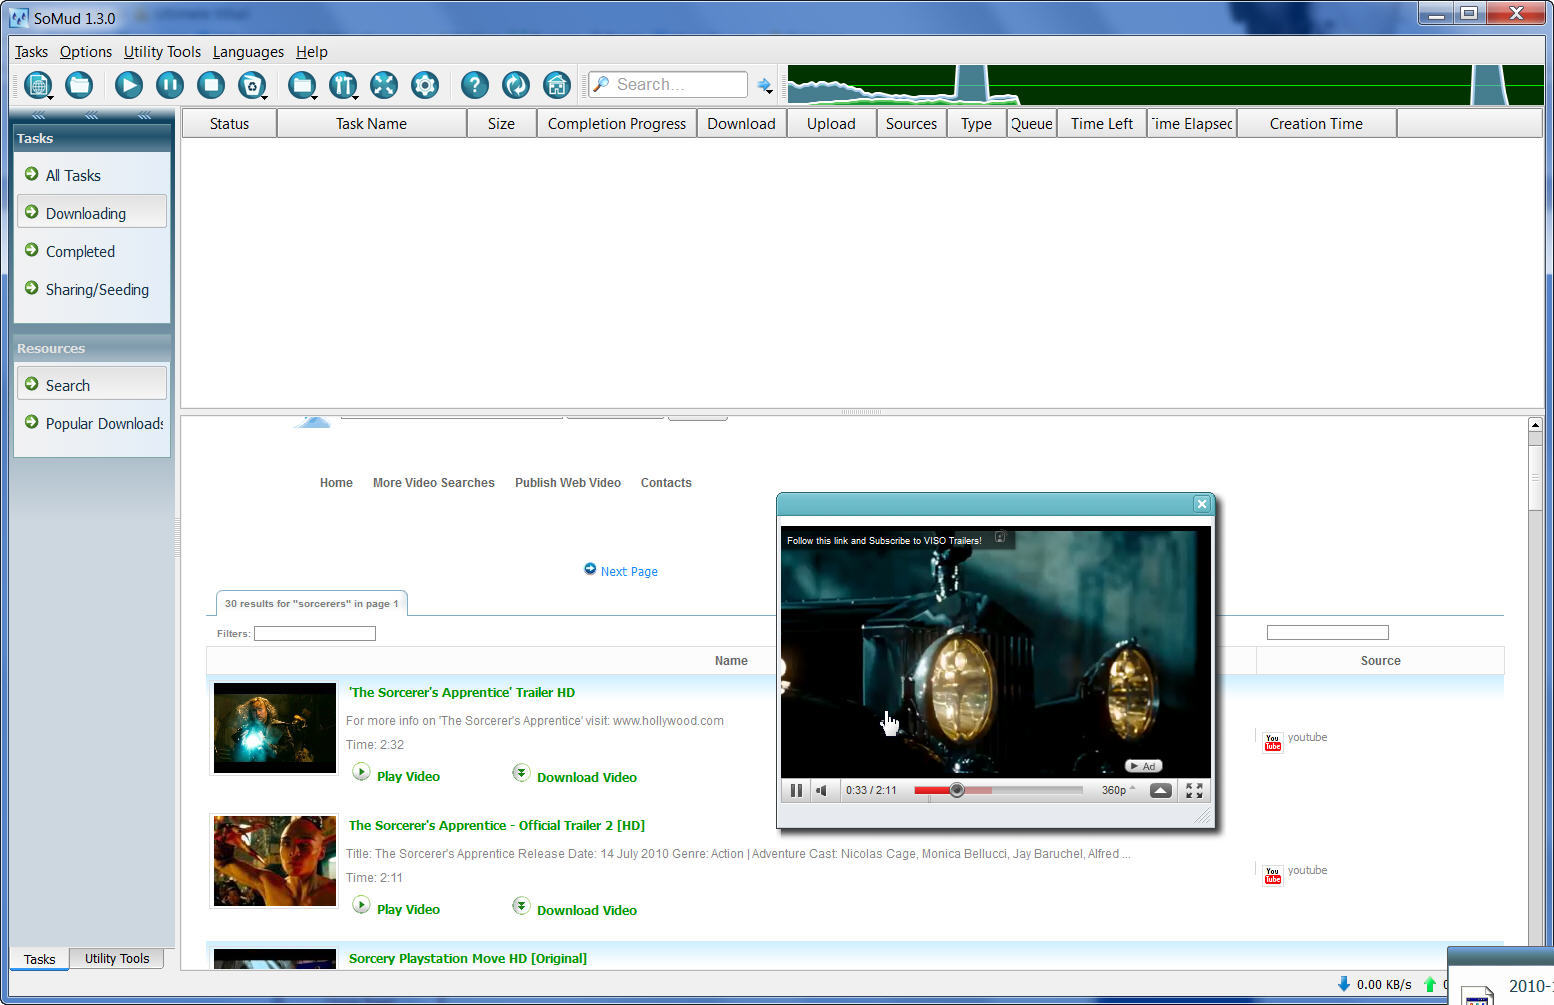This screenshot has width=1554, height=1005.
Task: Open the search arrow dropdown beside search box
Action: click(765, 86)
